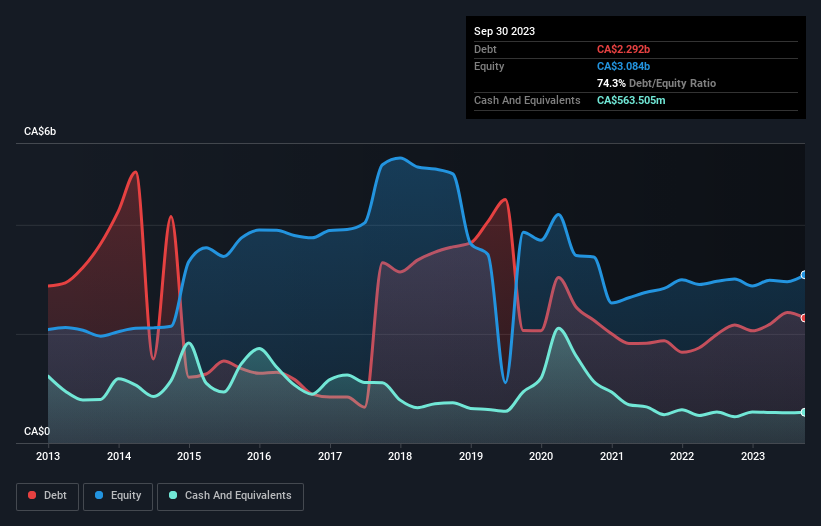Image resolution: width=821 pixels, height=526 pixels.
Task: Click the red Debt endpoint marker
Action: [x=804, y=318]
